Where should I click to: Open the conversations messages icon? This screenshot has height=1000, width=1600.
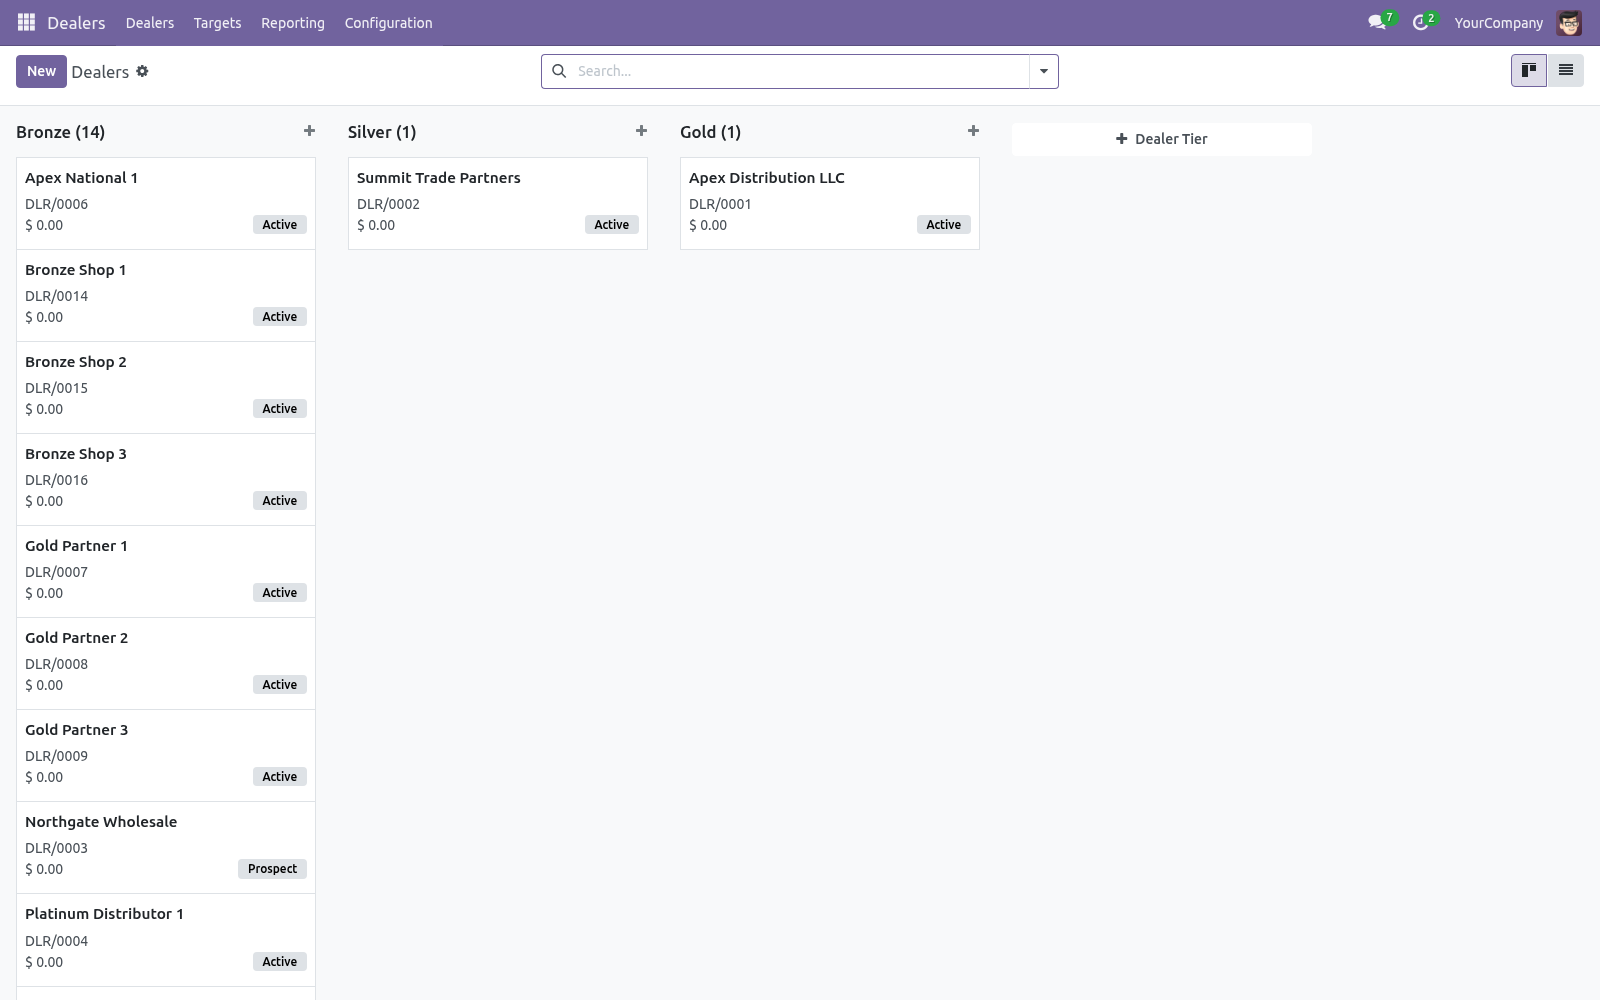[1377, 22]
